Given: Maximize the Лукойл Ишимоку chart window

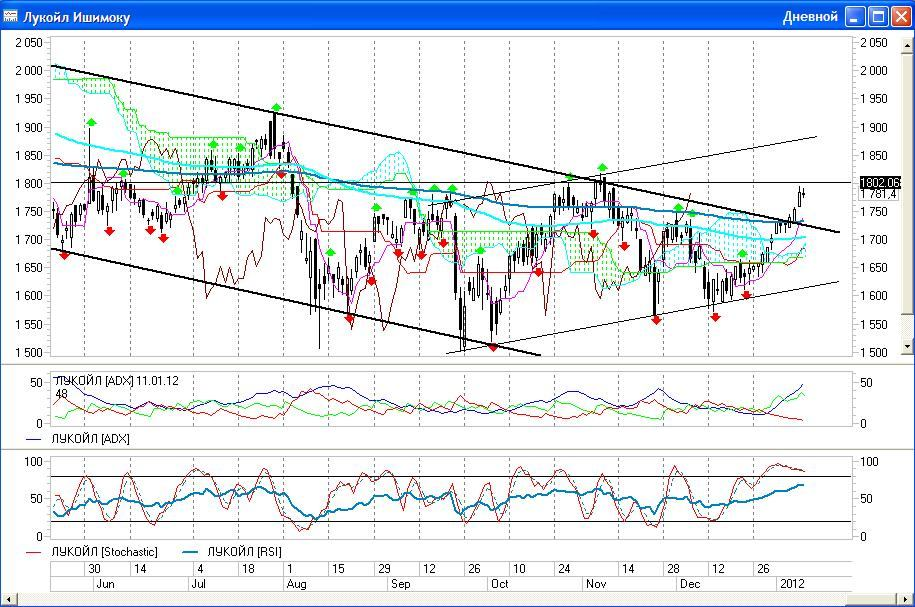Looking at the screenshot, I should click(x=878, y=16).
